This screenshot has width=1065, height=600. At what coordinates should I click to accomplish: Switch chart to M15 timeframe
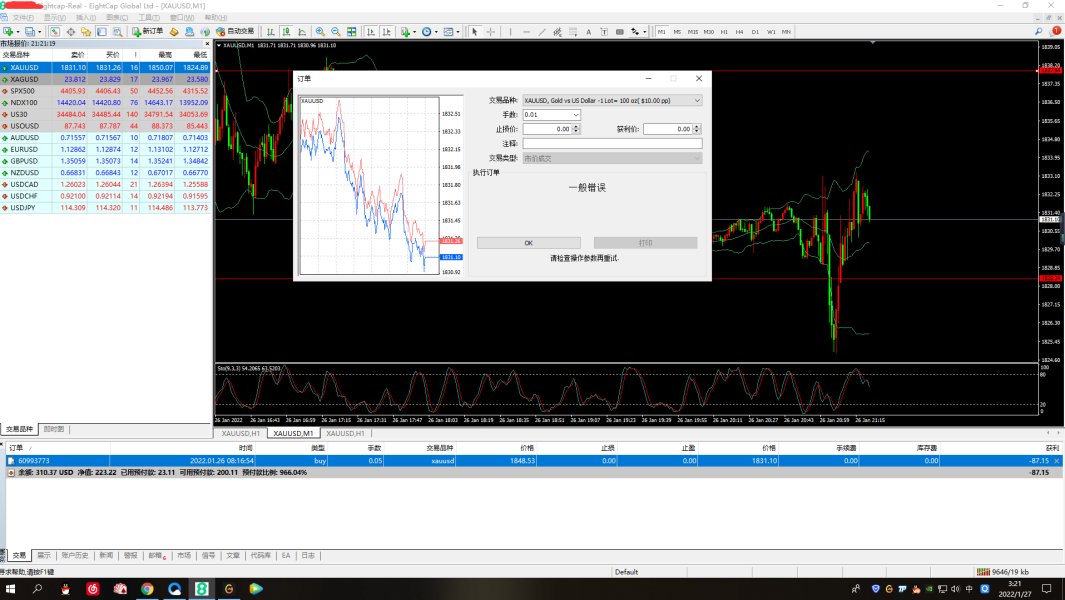(693, 31)
